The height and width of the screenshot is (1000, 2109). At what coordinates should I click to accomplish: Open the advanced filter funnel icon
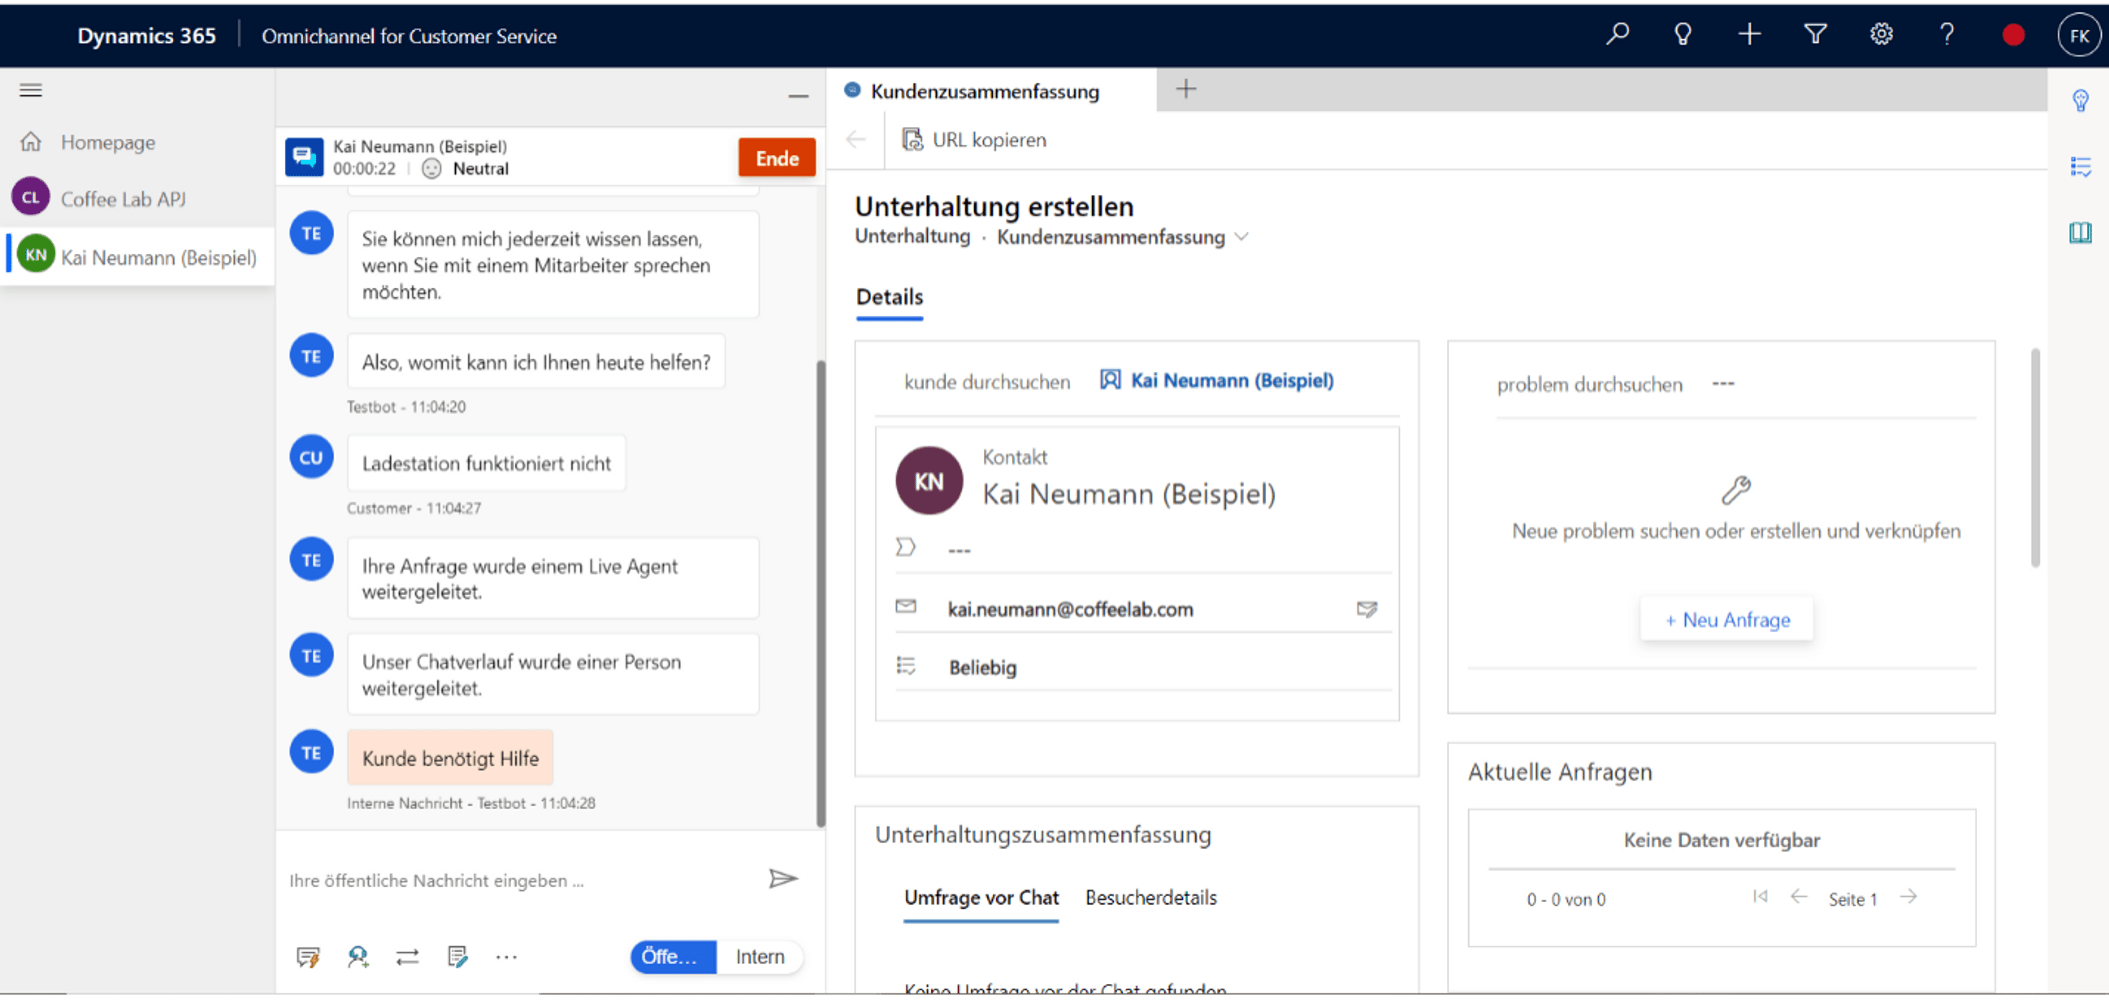pyautogui.click(x=1815, y=35)
